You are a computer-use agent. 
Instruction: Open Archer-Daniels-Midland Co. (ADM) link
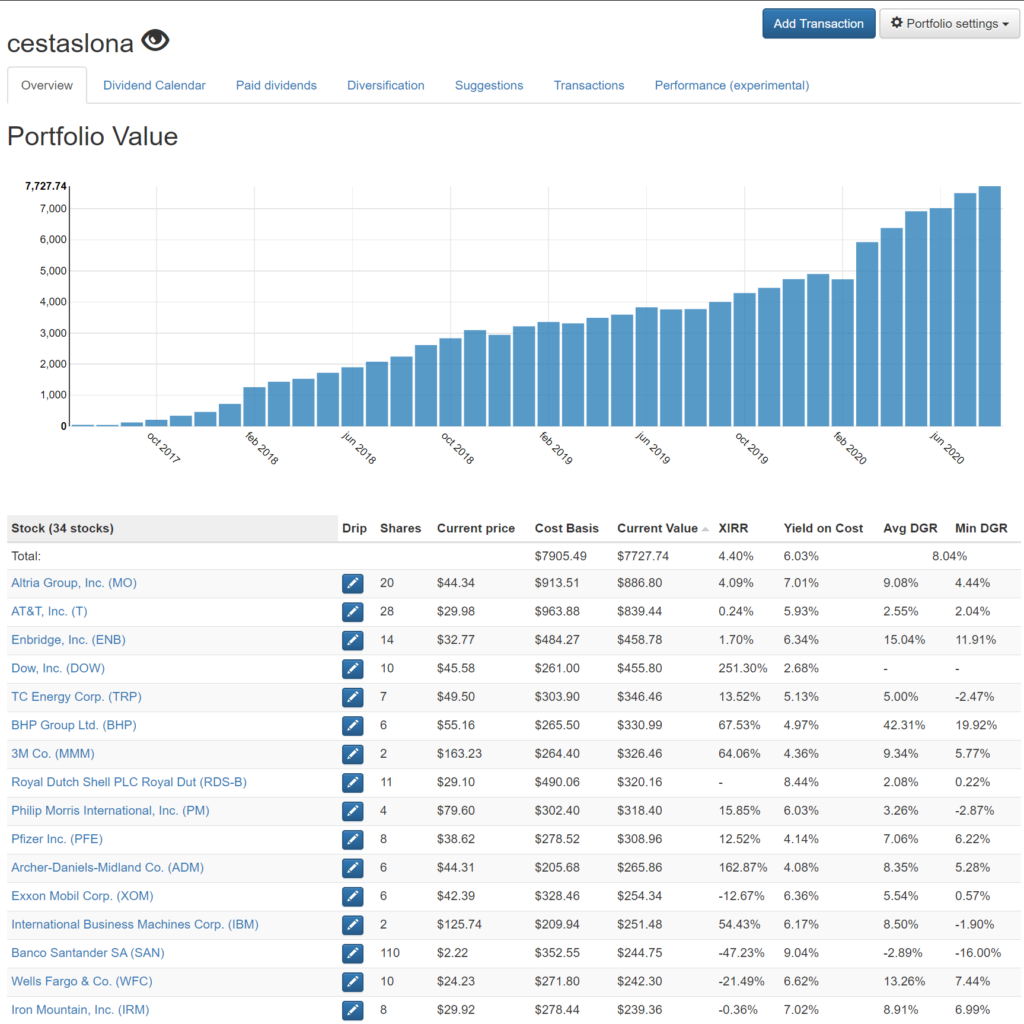pos(108,868)
